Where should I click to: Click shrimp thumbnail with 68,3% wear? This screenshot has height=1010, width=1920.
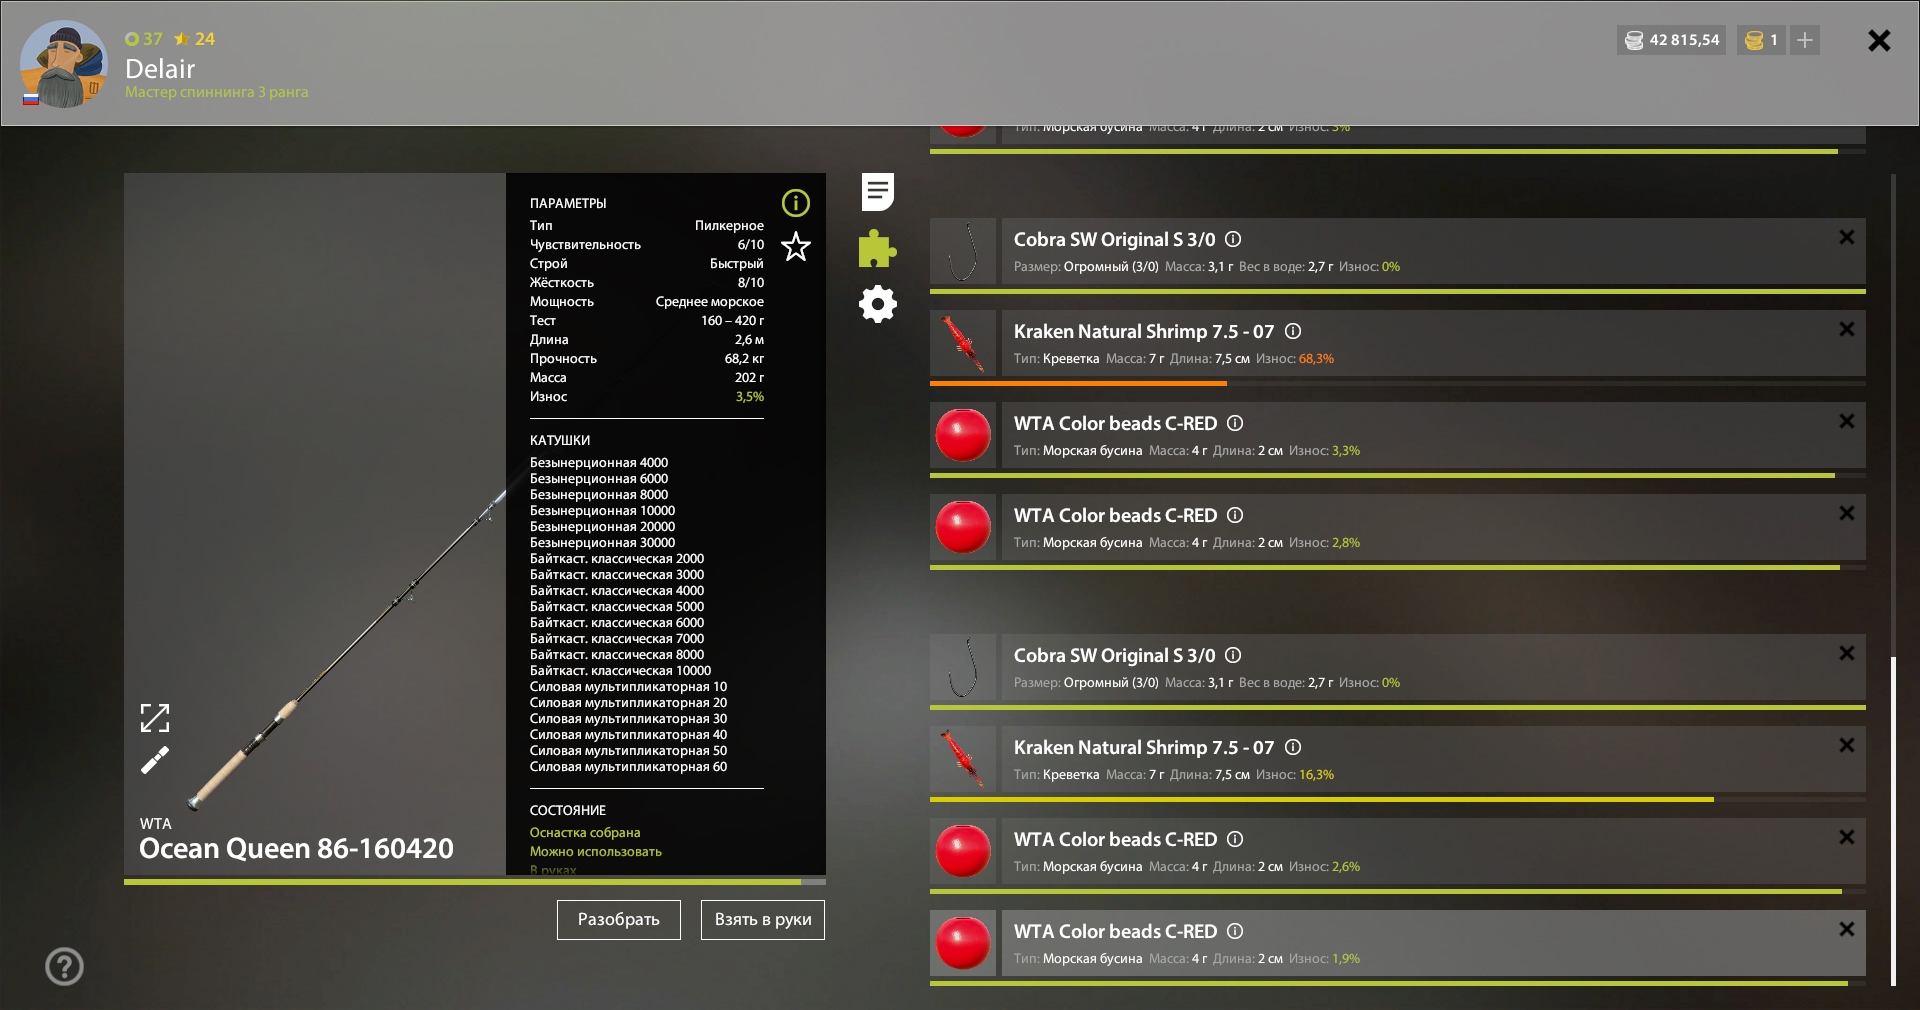click(963, 343)
